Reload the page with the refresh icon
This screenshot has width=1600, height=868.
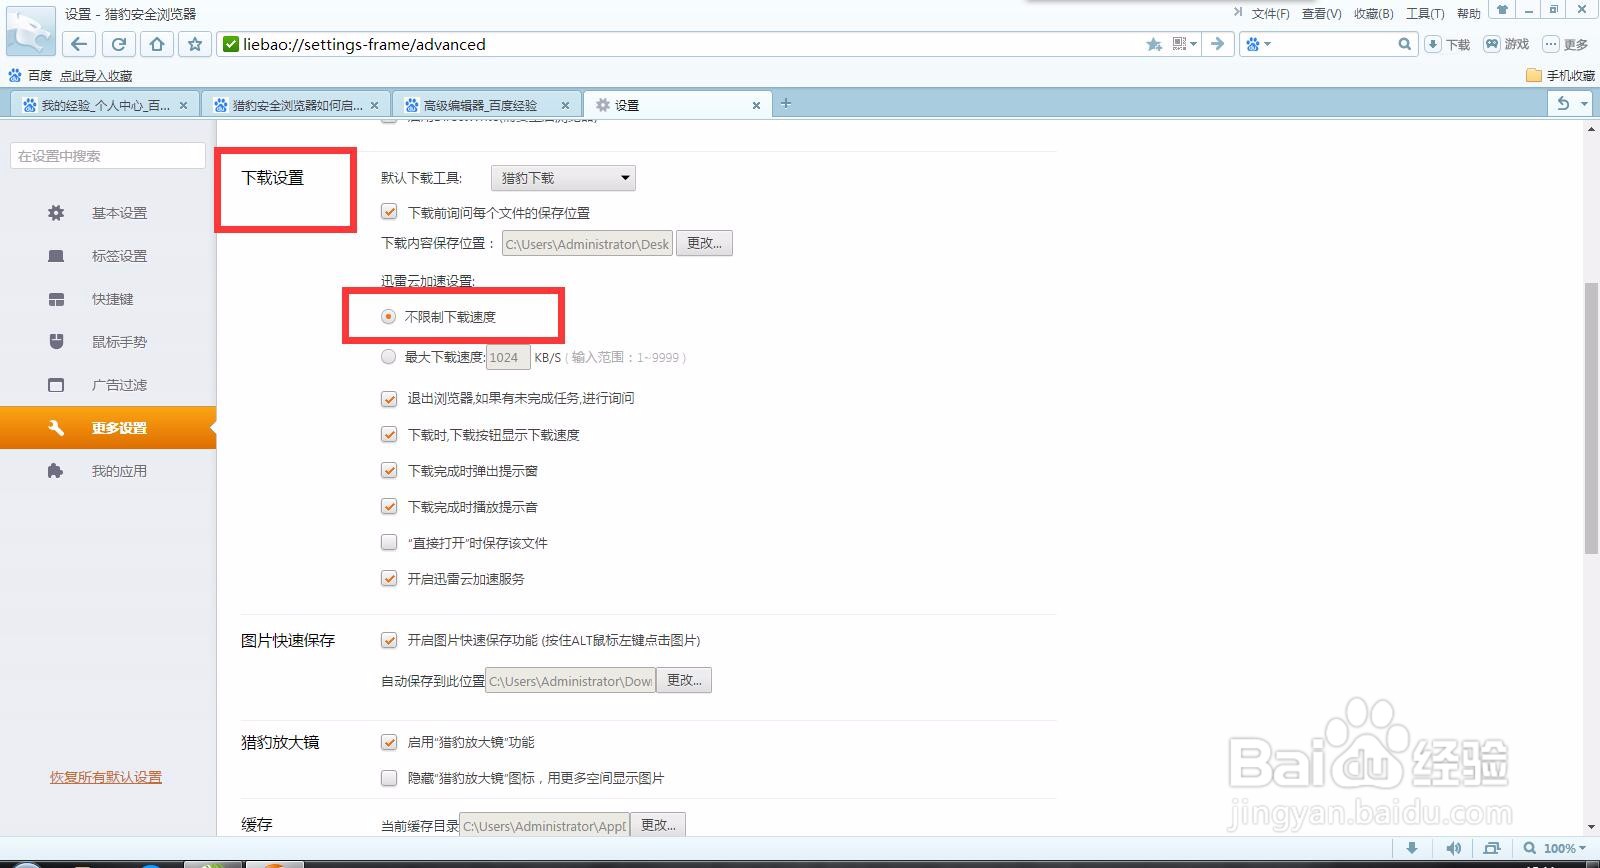(x=118, y=44)
